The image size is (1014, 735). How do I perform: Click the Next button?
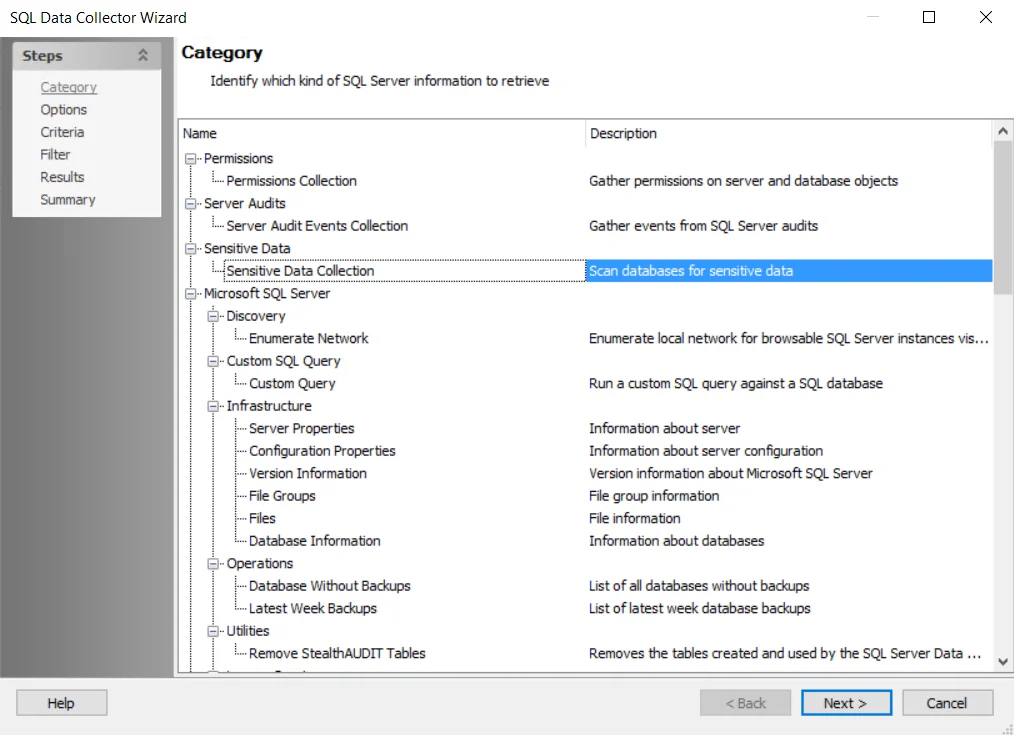click(846, 703)
